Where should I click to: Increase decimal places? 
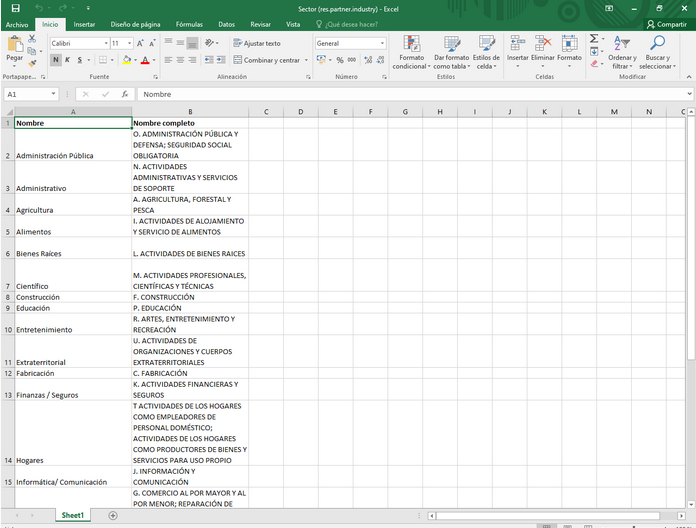(368, 60)
